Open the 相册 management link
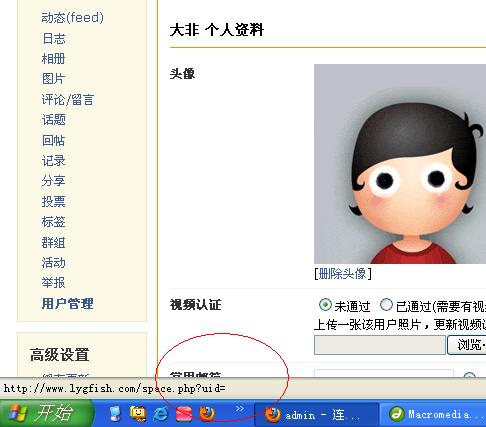This screenshot has height=427, width=486. (x=53, y=59)
